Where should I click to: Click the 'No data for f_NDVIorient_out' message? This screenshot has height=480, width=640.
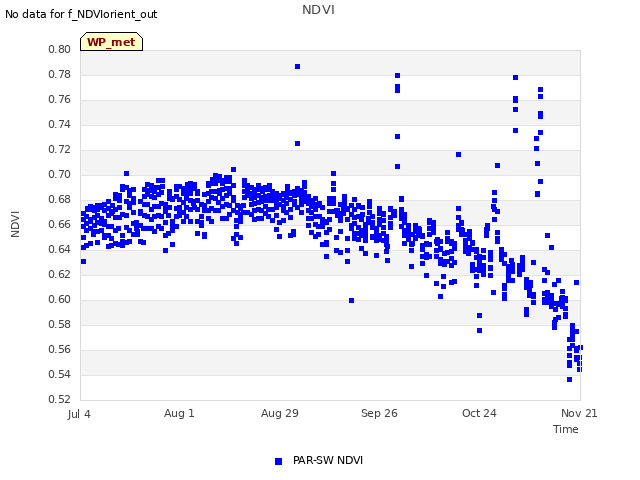[81, 14]
